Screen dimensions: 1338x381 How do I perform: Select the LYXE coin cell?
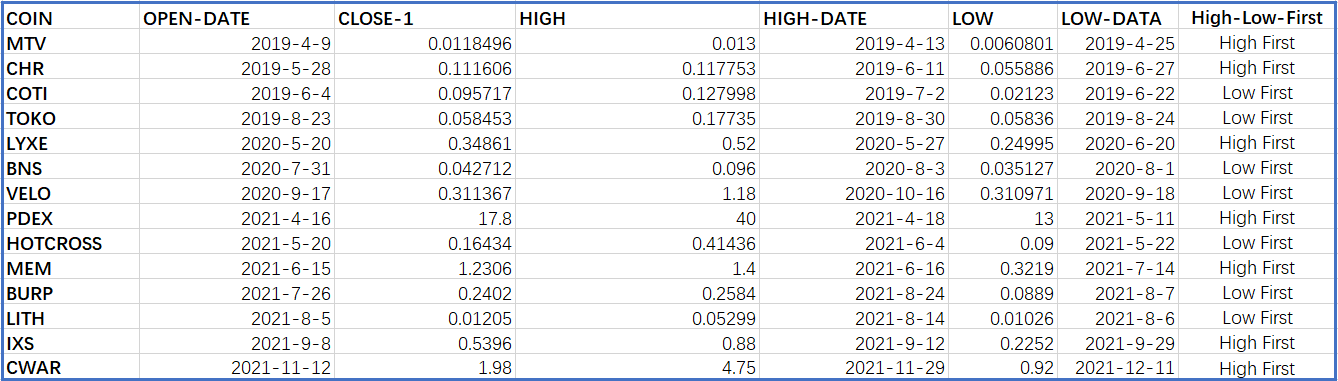71,143
